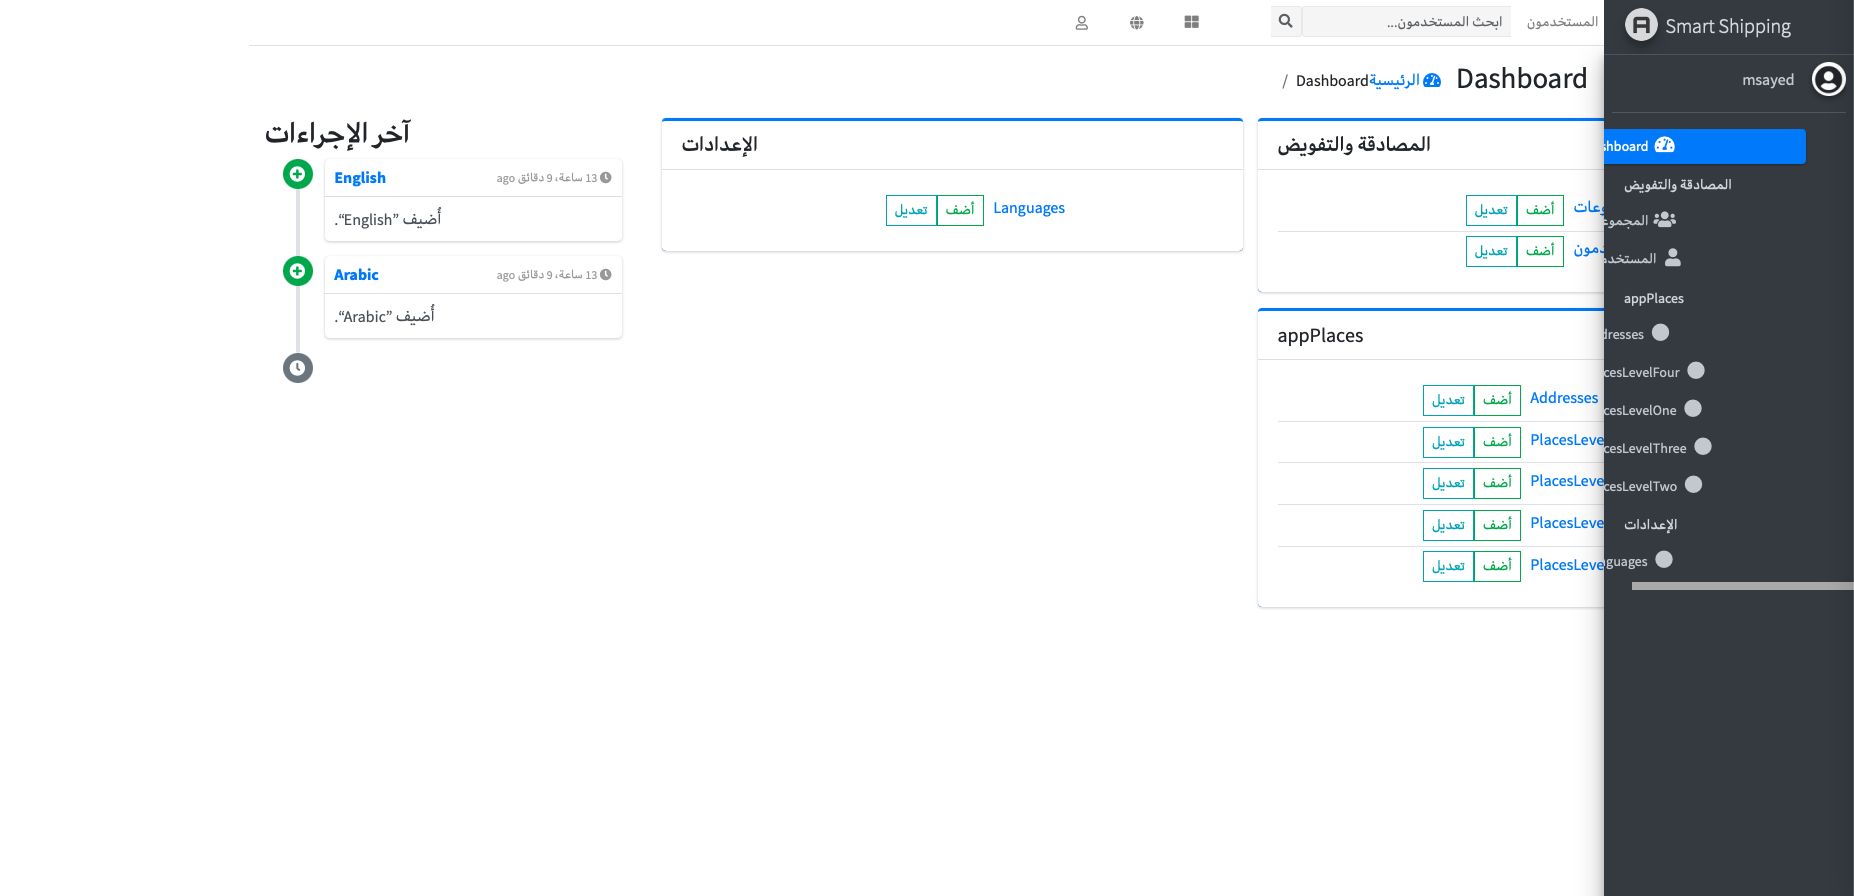Click the Dashboard page title
Viewport: 1854px width, 896px height.
(x=1521, y=79)
